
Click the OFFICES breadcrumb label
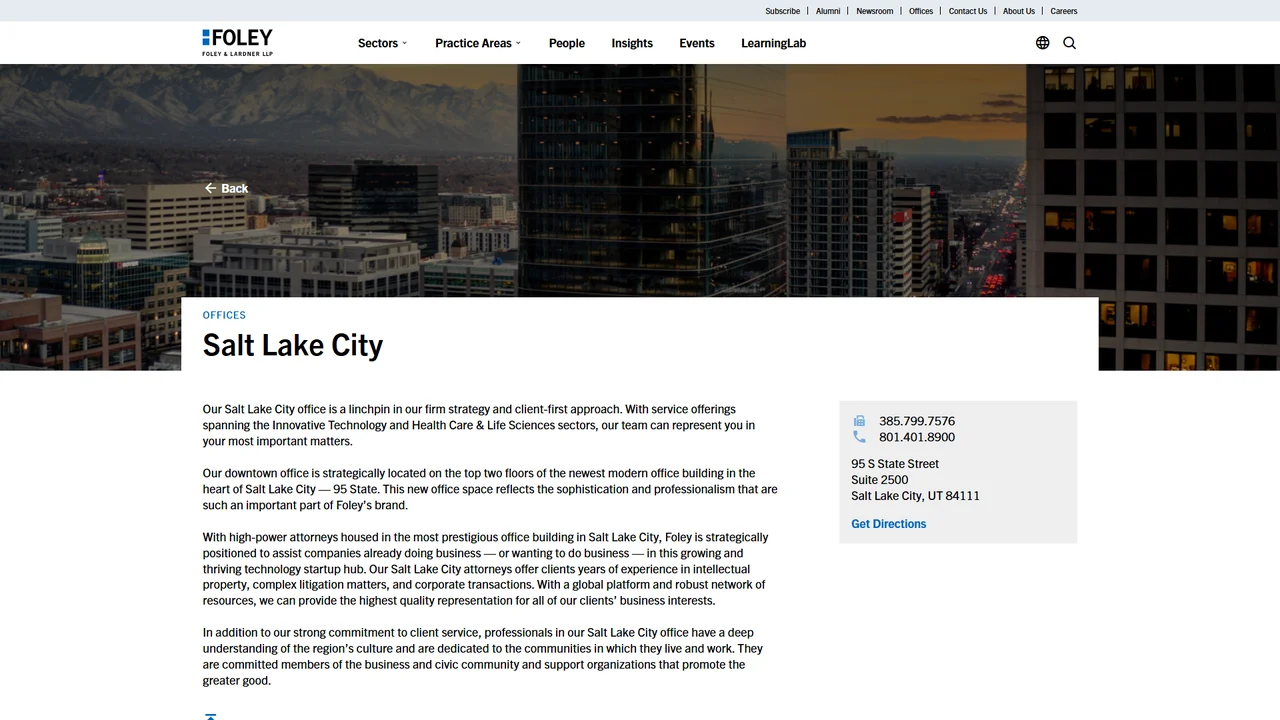point(224,315)
